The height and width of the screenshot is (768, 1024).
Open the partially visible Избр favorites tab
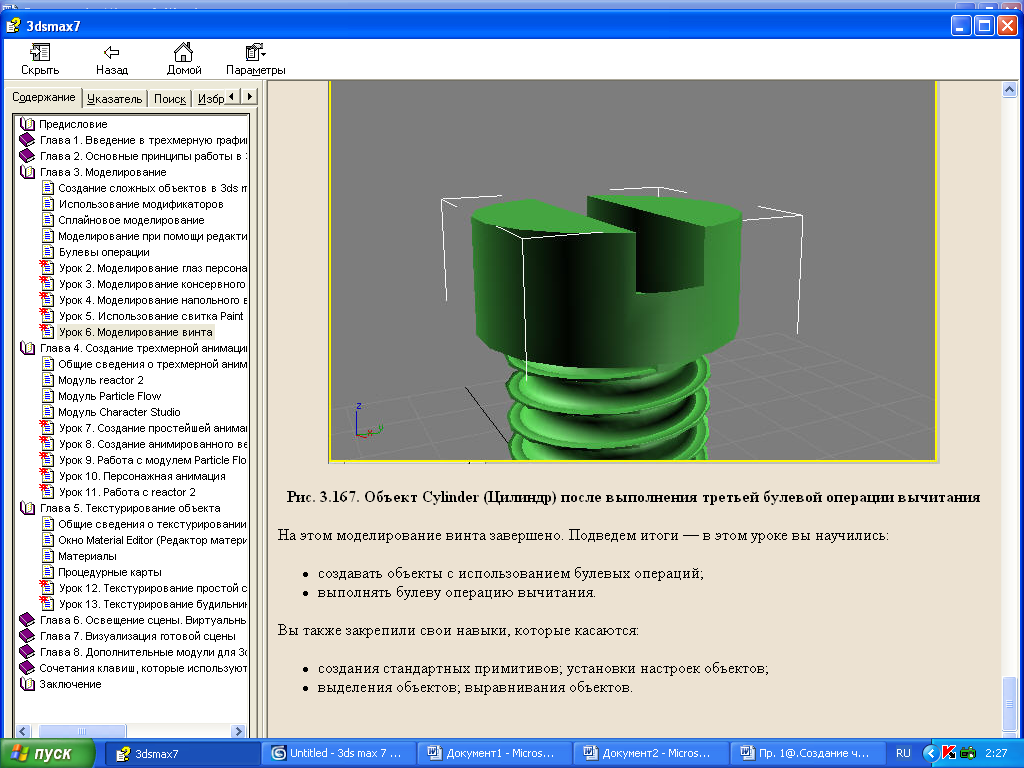(x=210, y=99)
